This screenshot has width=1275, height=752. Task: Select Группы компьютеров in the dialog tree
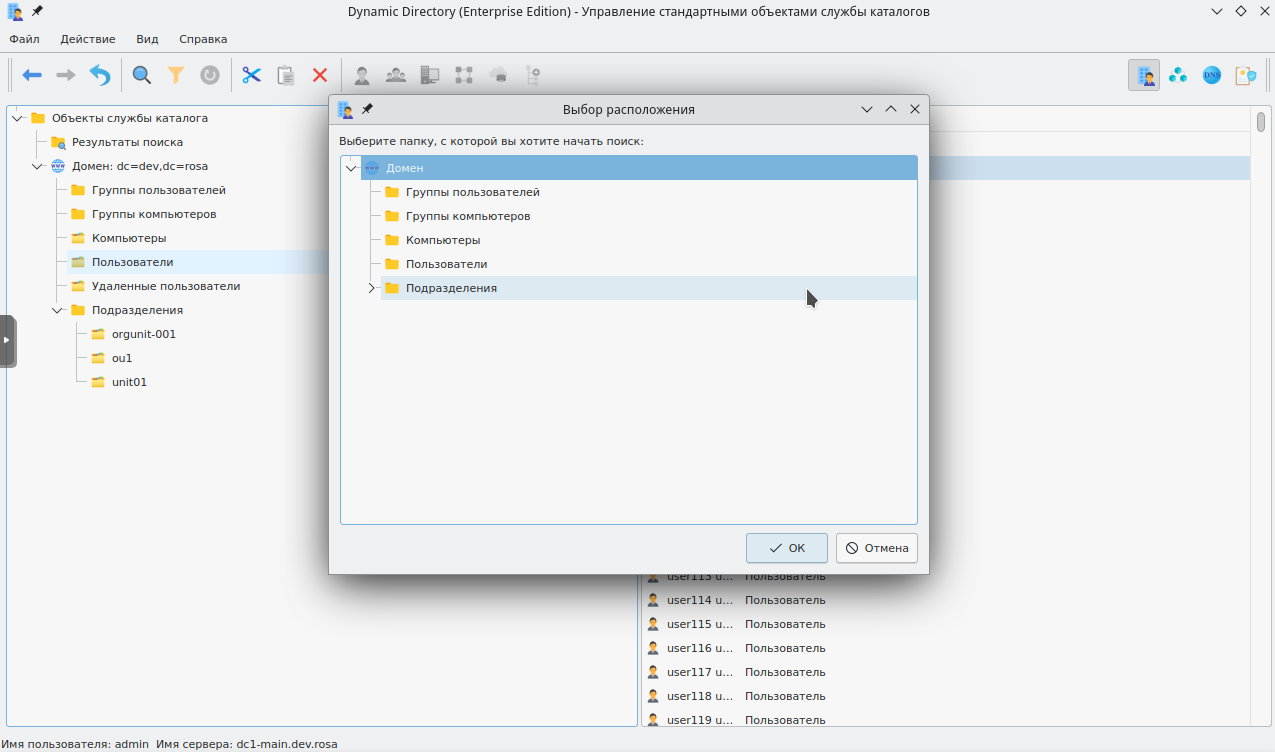(x=467, y=216)
